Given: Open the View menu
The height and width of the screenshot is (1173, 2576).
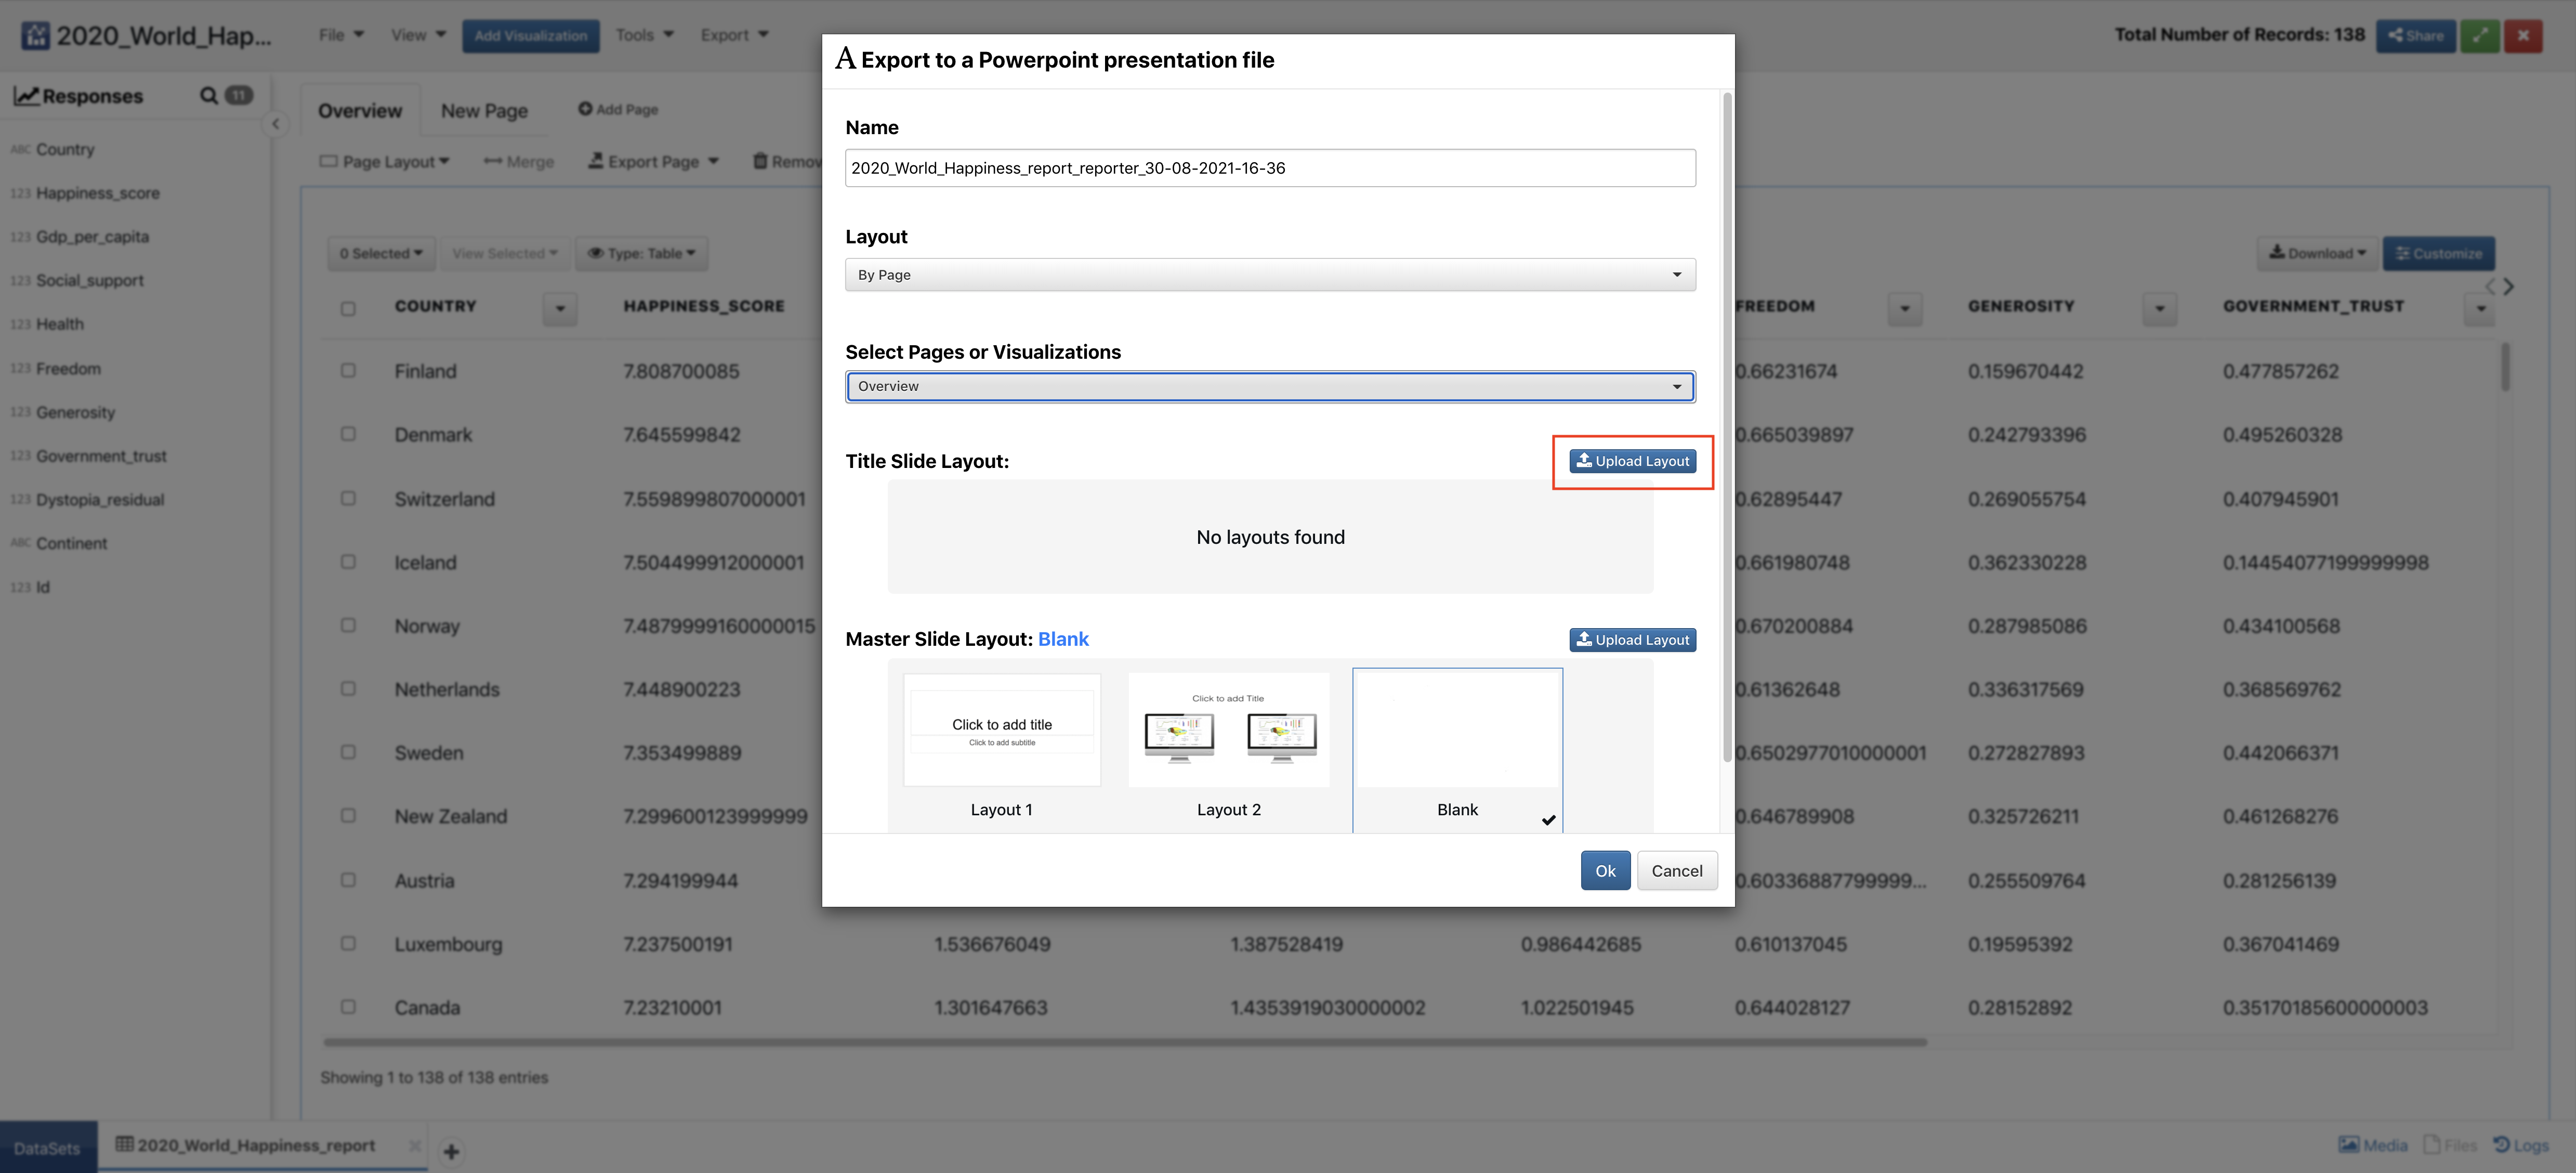Looking at the screenshot, I should coord(419,35).
